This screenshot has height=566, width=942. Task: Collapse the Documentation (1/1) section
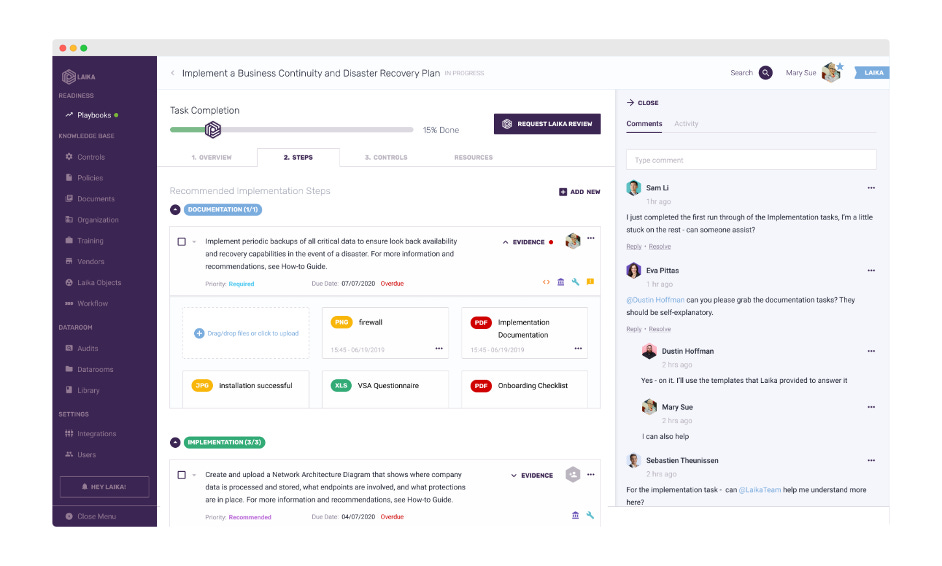pos(175,210)
